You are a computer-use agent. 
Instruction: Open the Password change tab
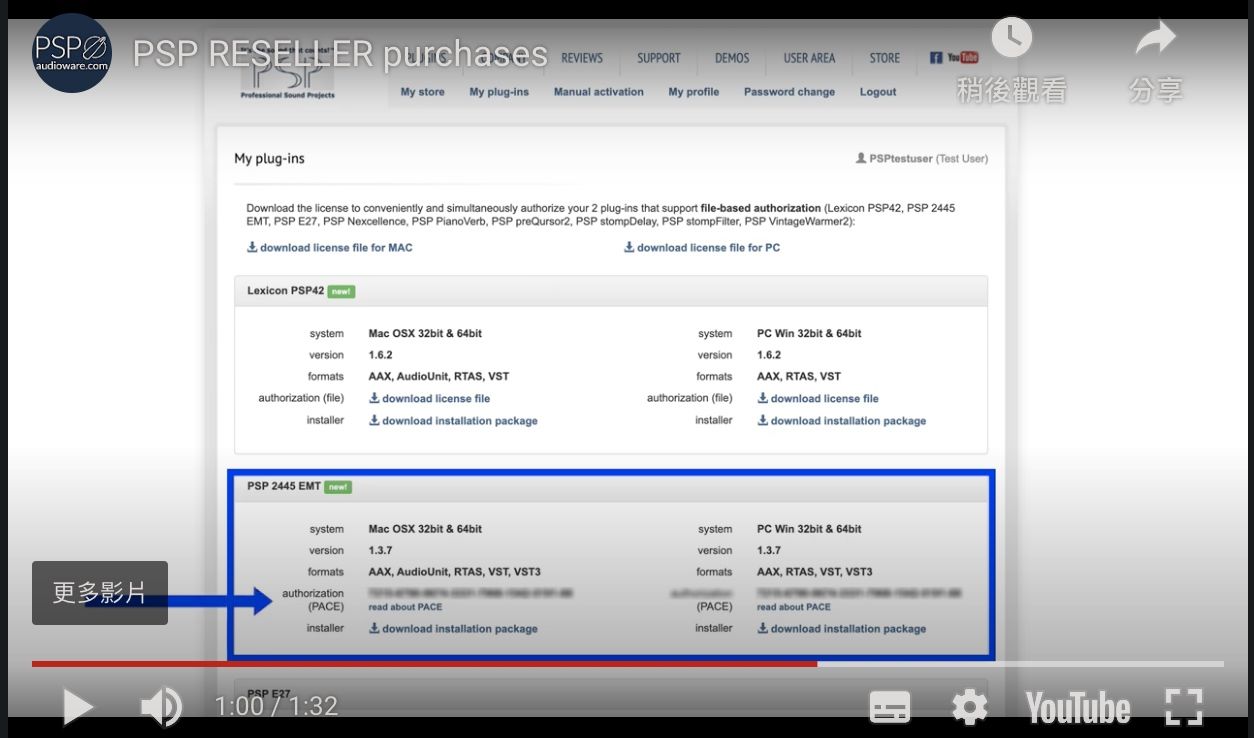(x=789, y=92)
